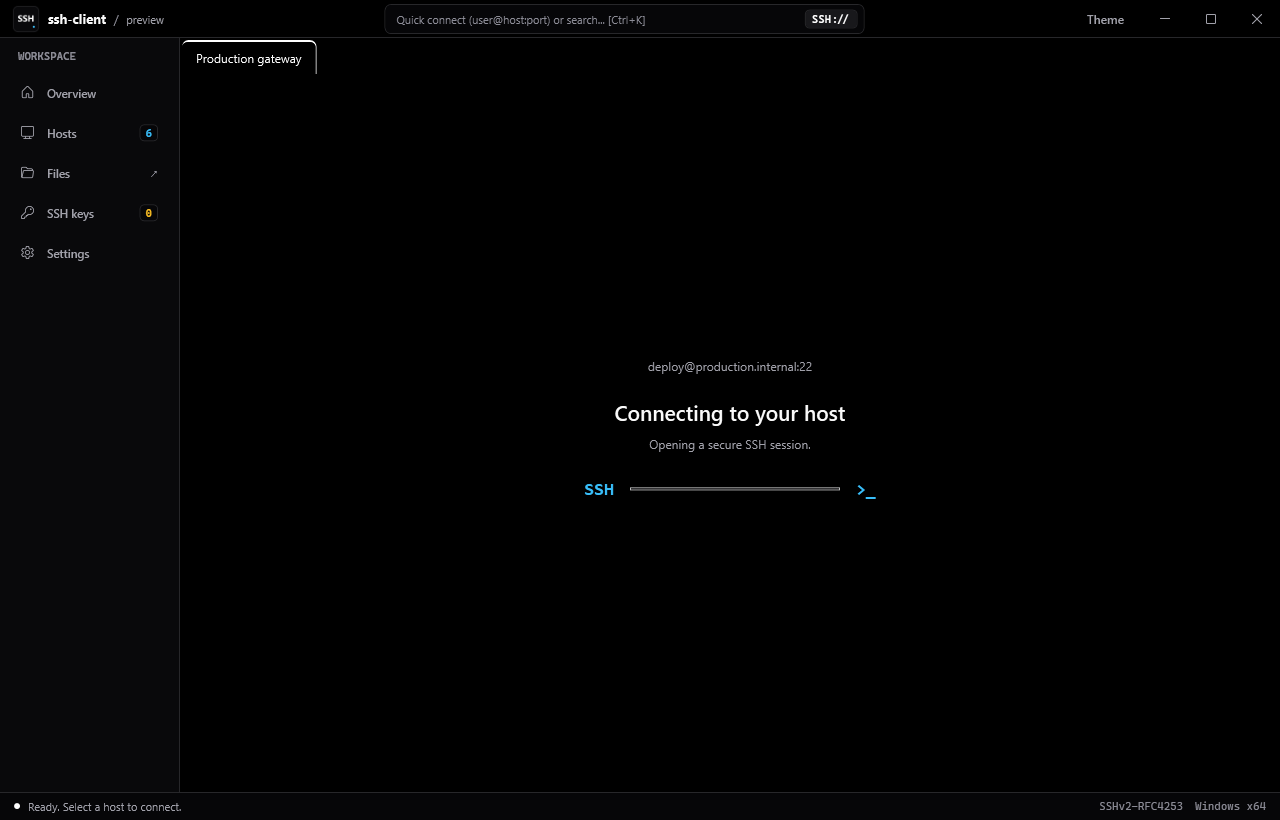1280x820 pixels.
Task: Focus the Quick connect search field
Action: tap(624, 19)
